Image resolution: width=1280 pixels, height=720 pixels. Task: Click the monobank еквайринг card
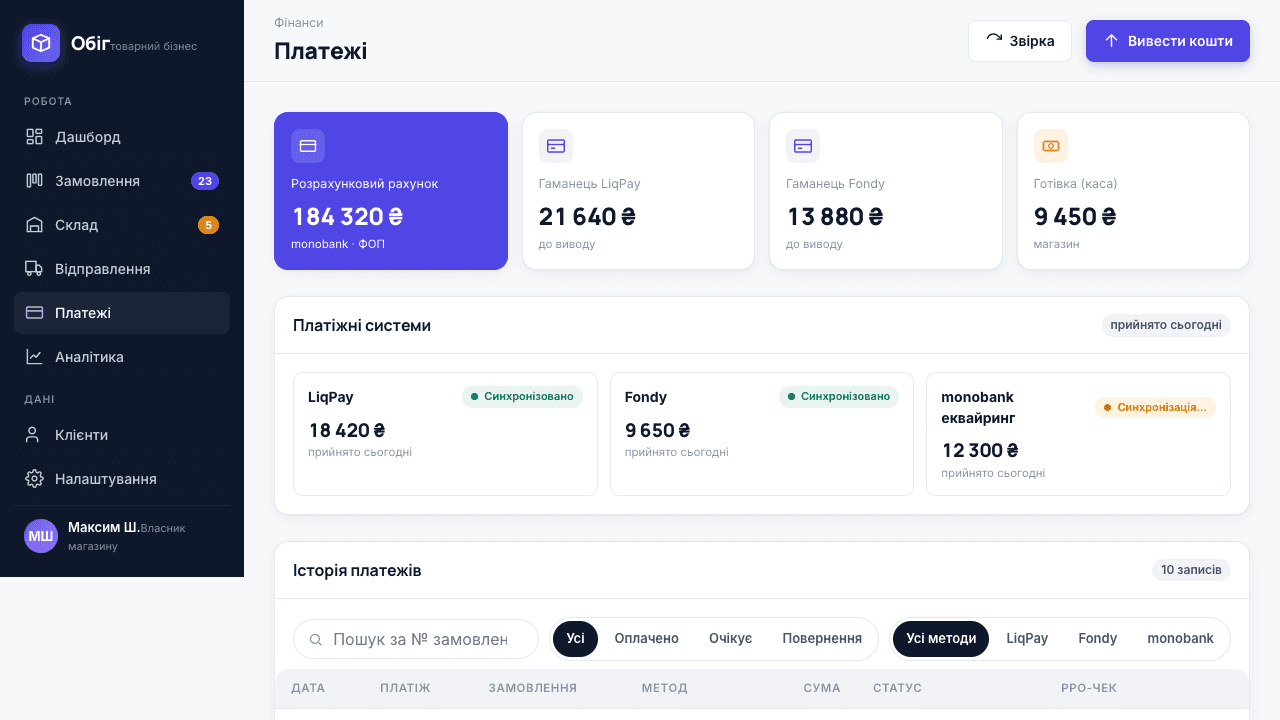[1078, 434]
